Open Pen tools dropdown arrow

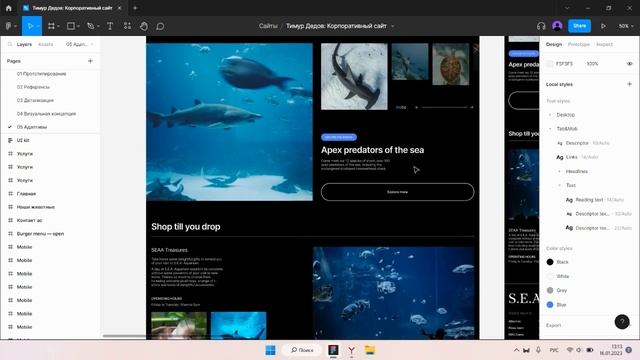coord(98,26)
